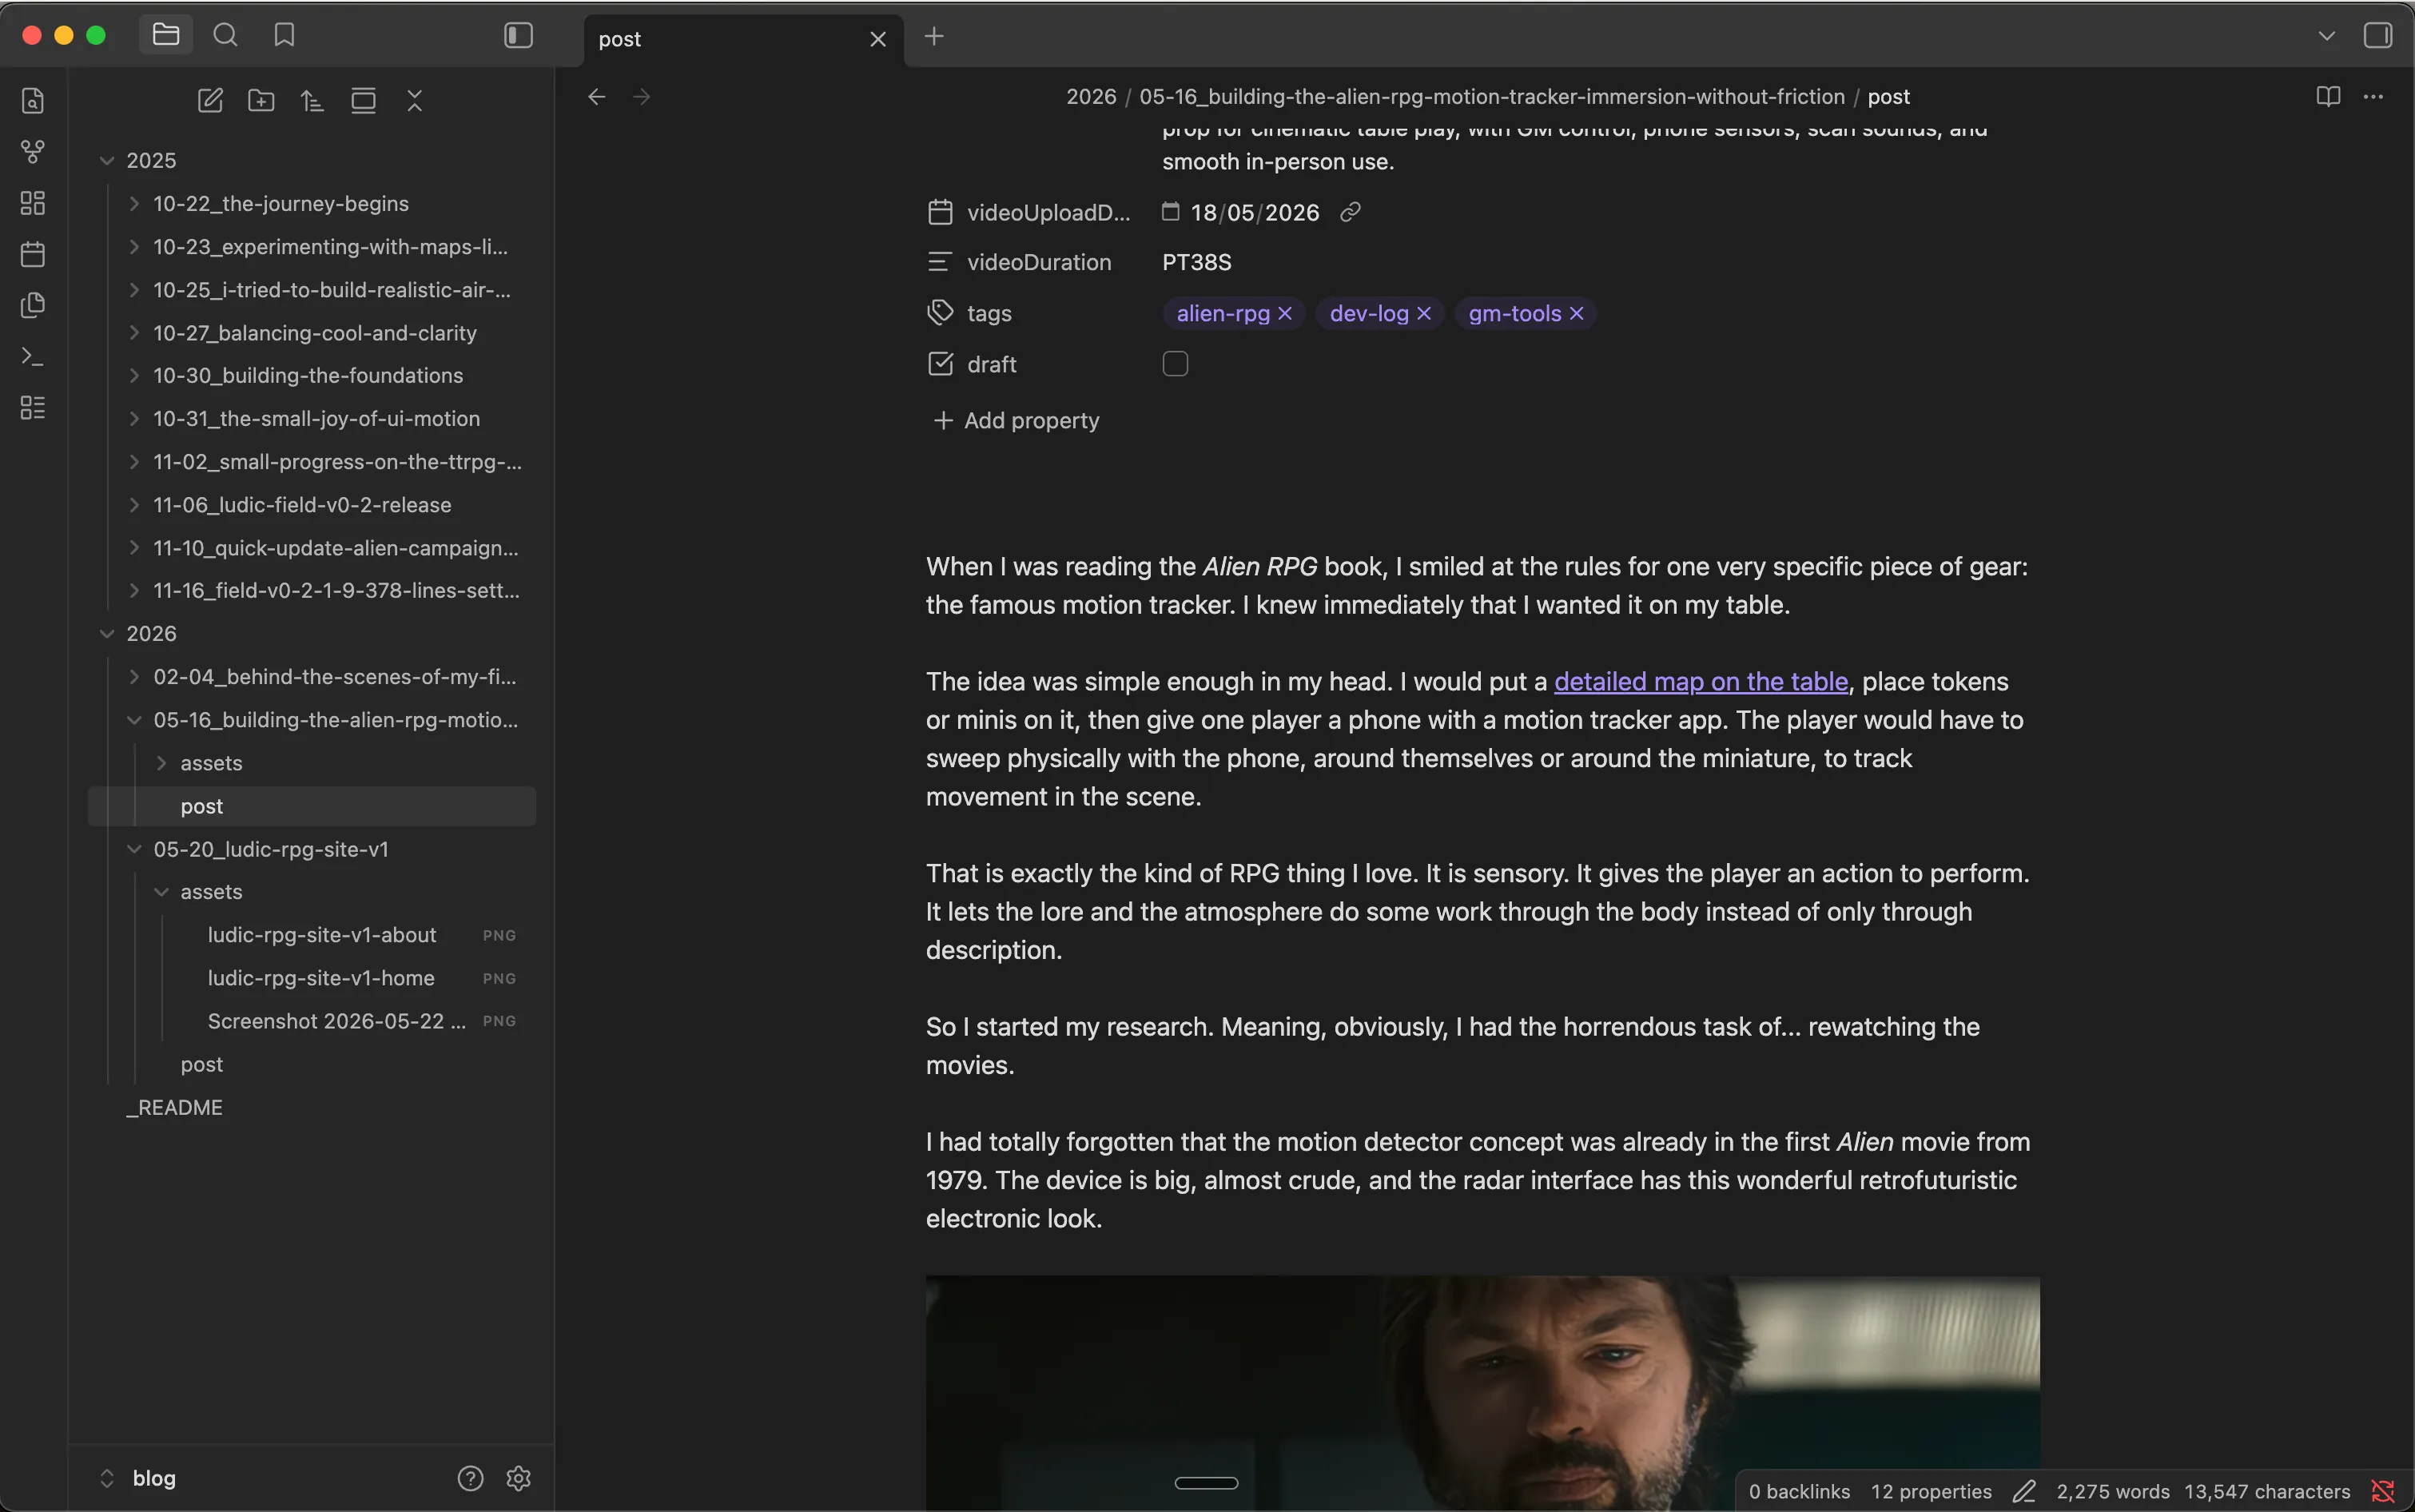Screen dimensions: 2415x1512
Task: Change sort order icon
Action: click(312, 100)
